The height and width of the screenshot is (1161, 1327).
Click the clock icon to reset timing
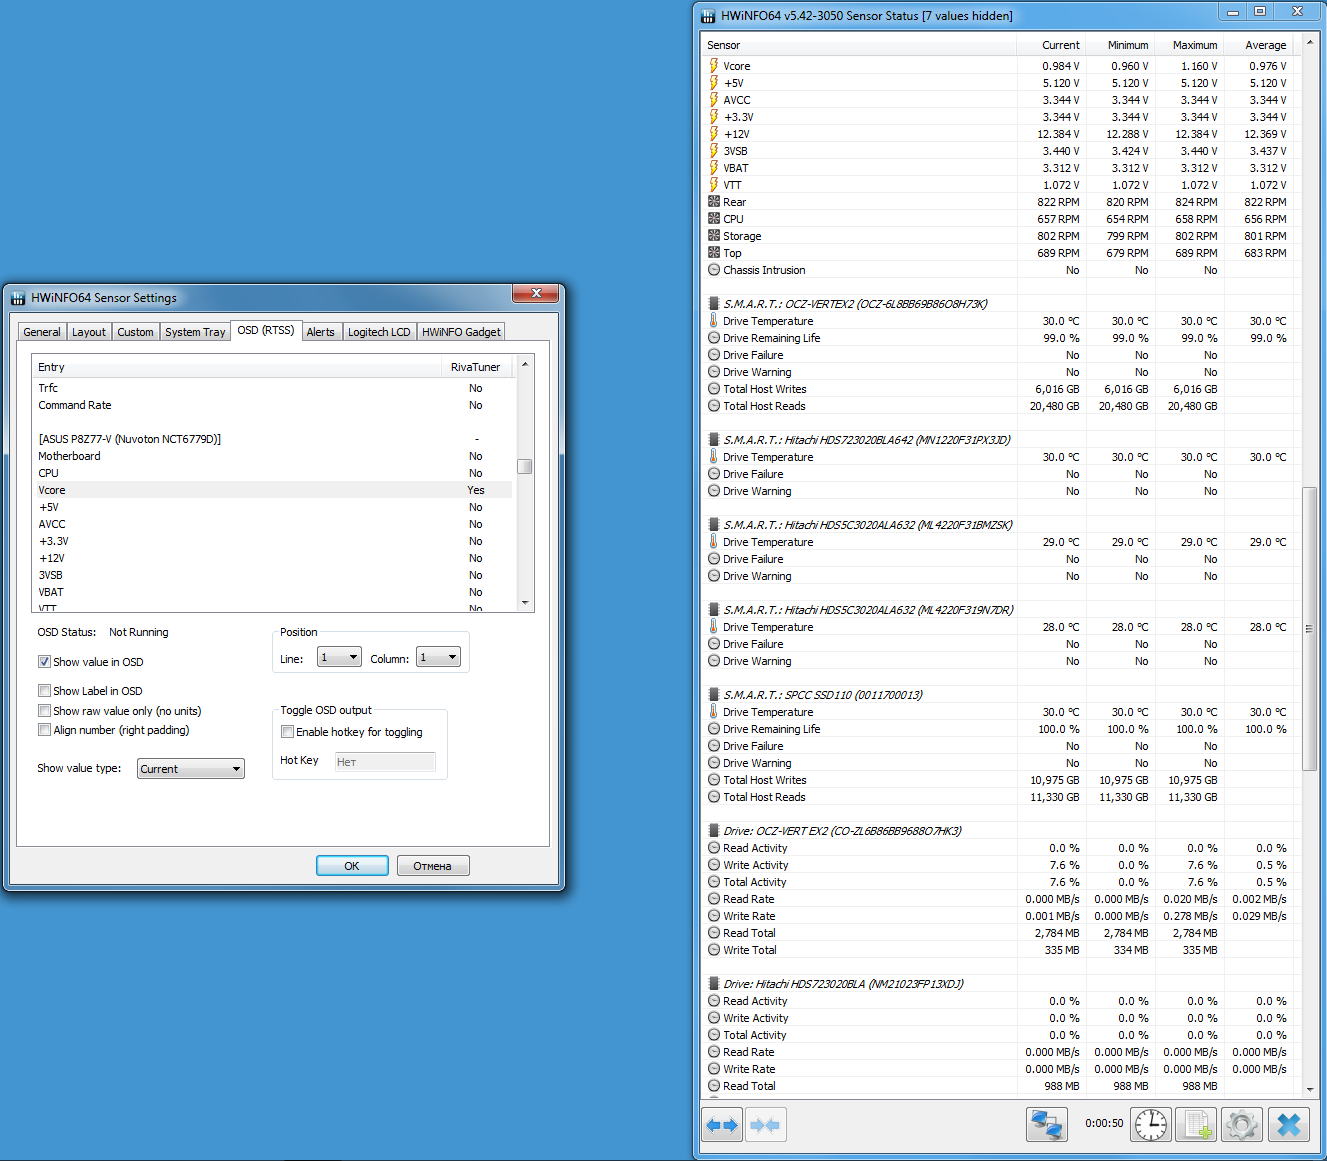(1151, 1124)
